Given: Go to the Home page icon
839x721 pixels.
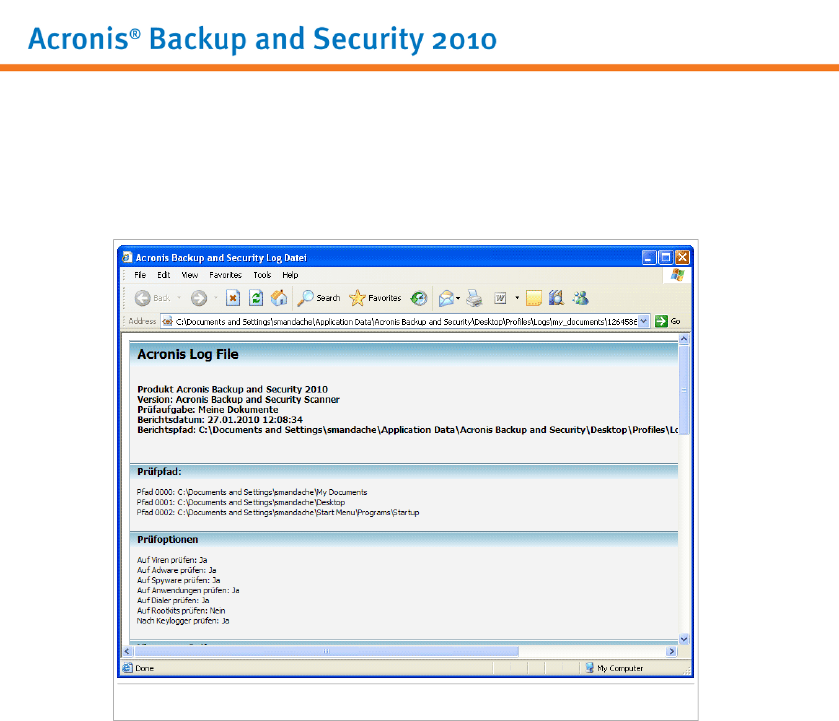Looking at the screenshot, I should click(279, 298).
